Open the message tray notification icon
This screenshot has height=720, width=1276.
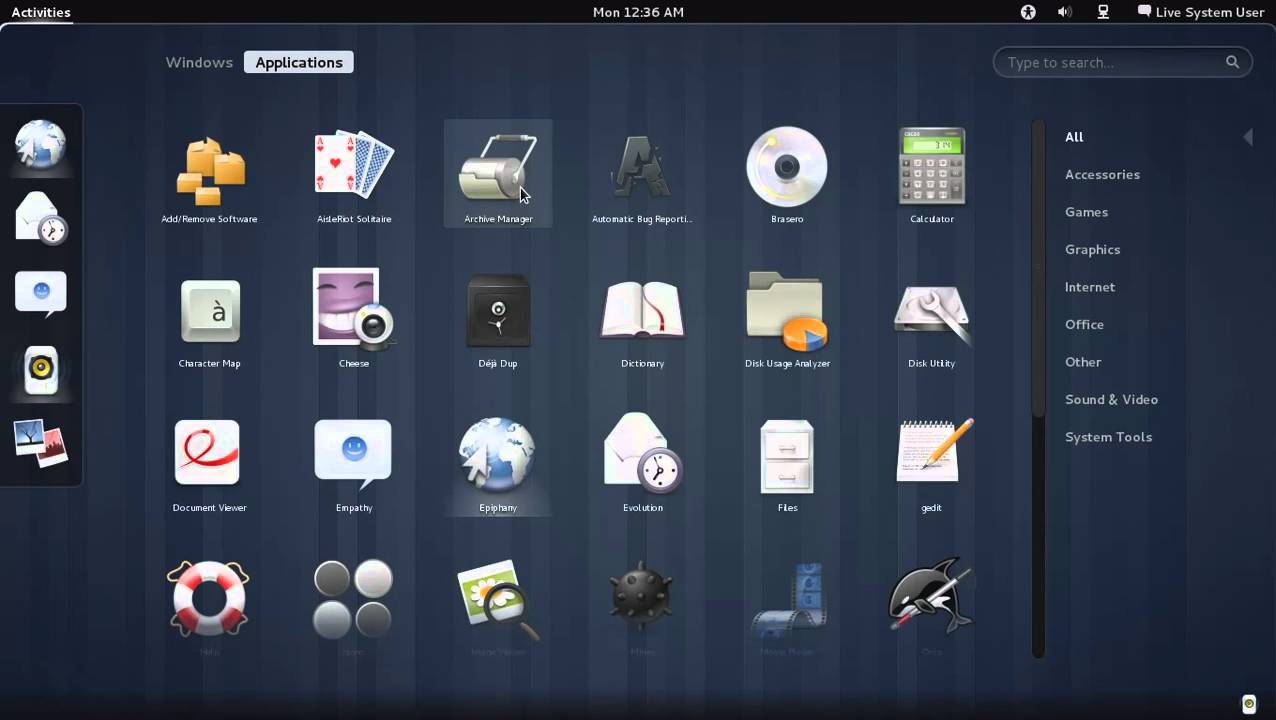click(x=1248, y=704)
